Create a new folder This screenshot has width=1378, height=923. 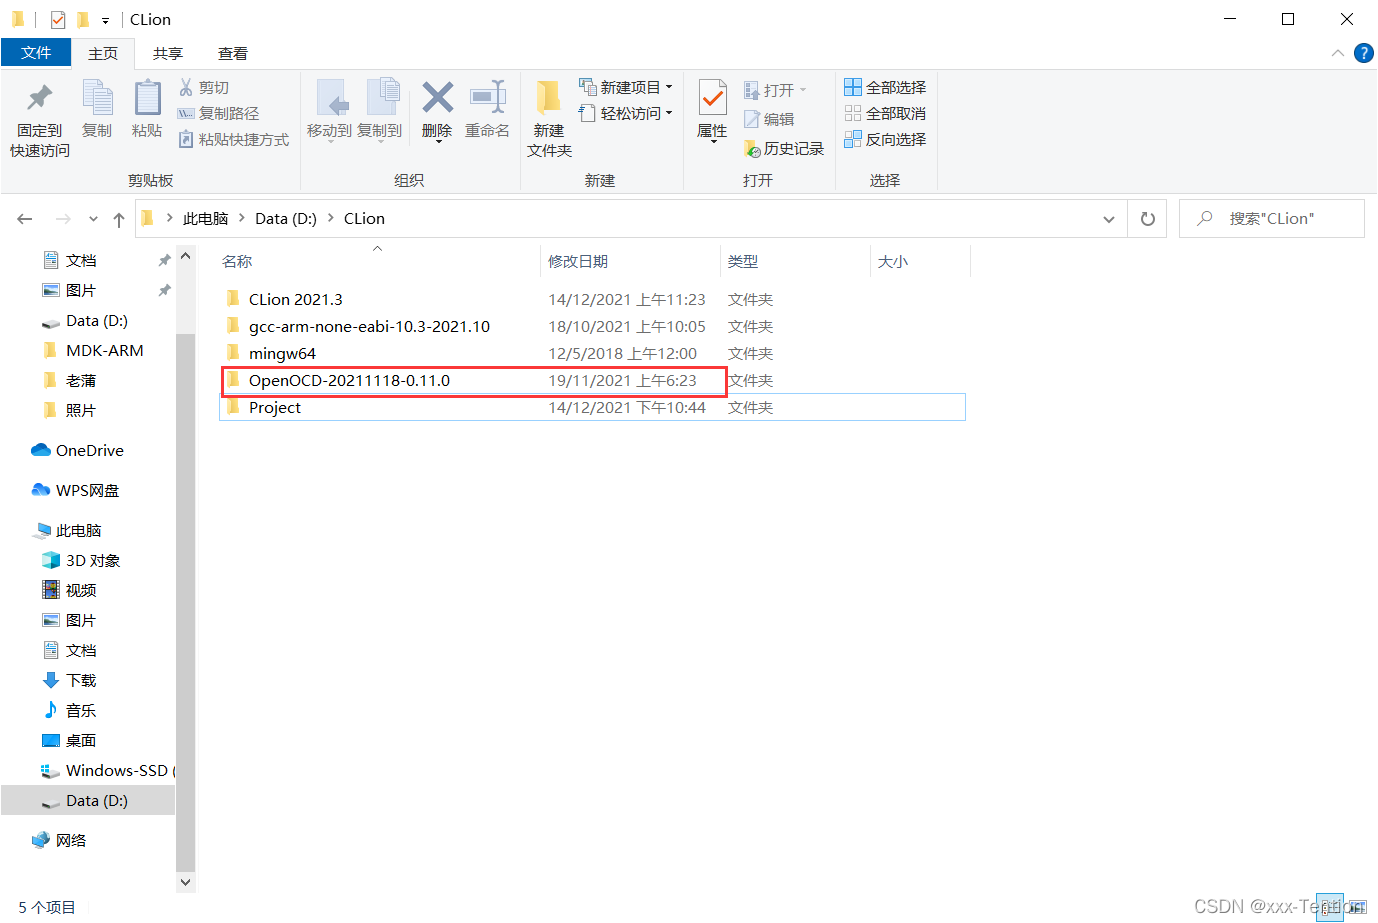pyautogui.click(x=549, y=119)
